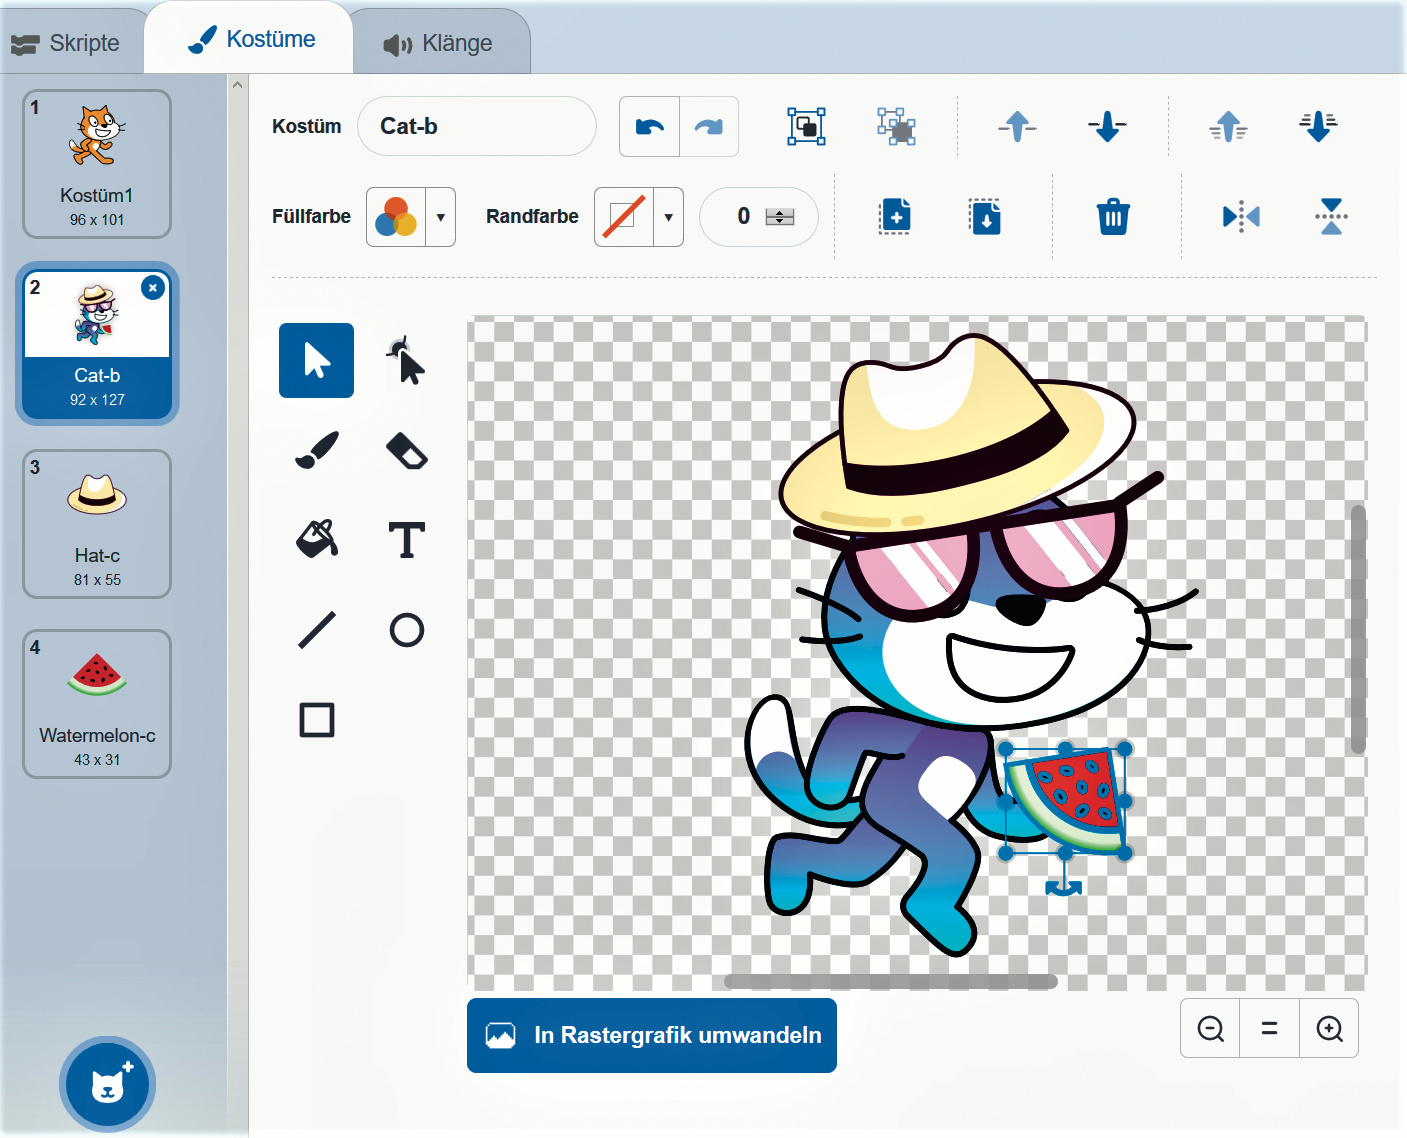Adjust outline width stepper arrows
Viewport: 1407px width, 1138px height.
(x=780, y=217)
